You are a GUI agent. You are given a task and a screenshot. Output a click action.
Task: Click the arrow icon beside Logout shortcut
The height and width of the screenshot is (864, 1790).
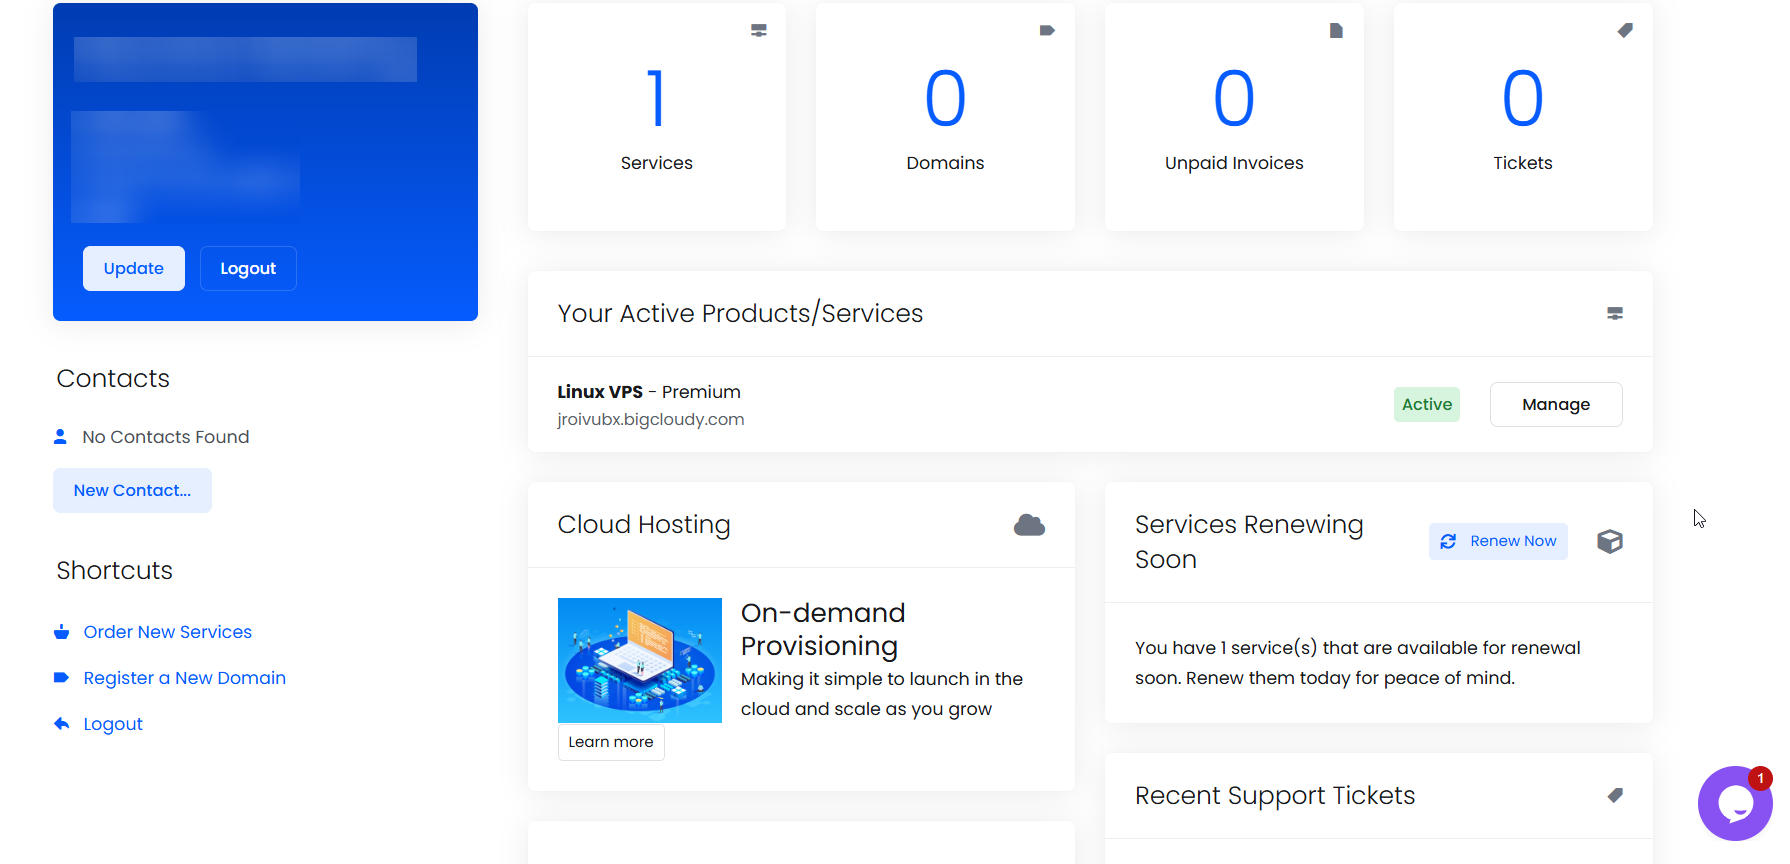(61, 724)
